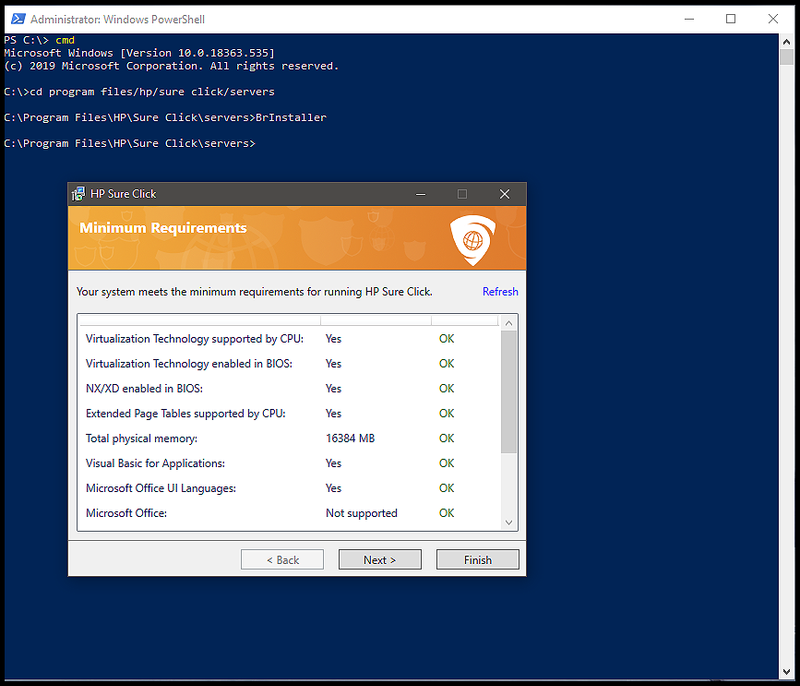Click the greyed-out < Back button
This screenshot has height=686, width=800.
(282, 560)
